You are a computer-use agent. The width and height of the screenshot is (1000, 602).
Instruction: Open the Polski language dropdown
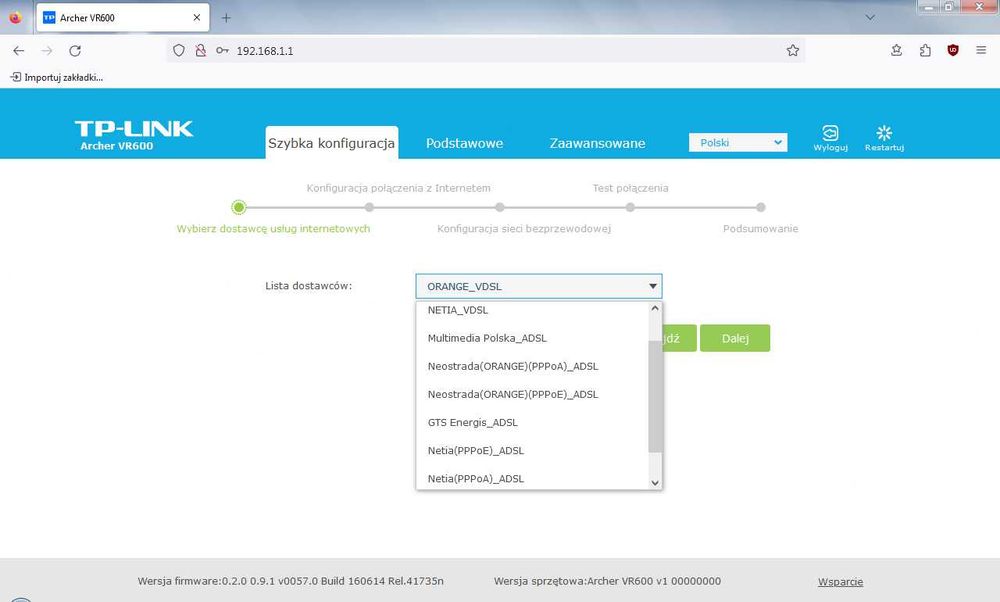click(x=738, y=142)
